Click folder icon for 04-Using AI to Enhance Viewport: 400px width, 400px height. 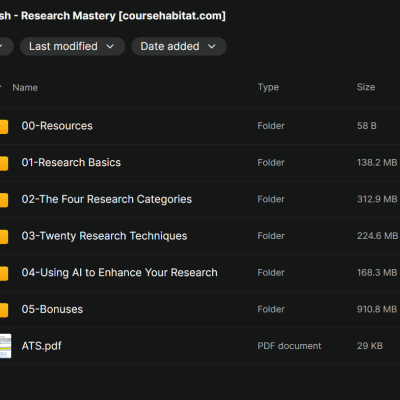coord(4,273)
